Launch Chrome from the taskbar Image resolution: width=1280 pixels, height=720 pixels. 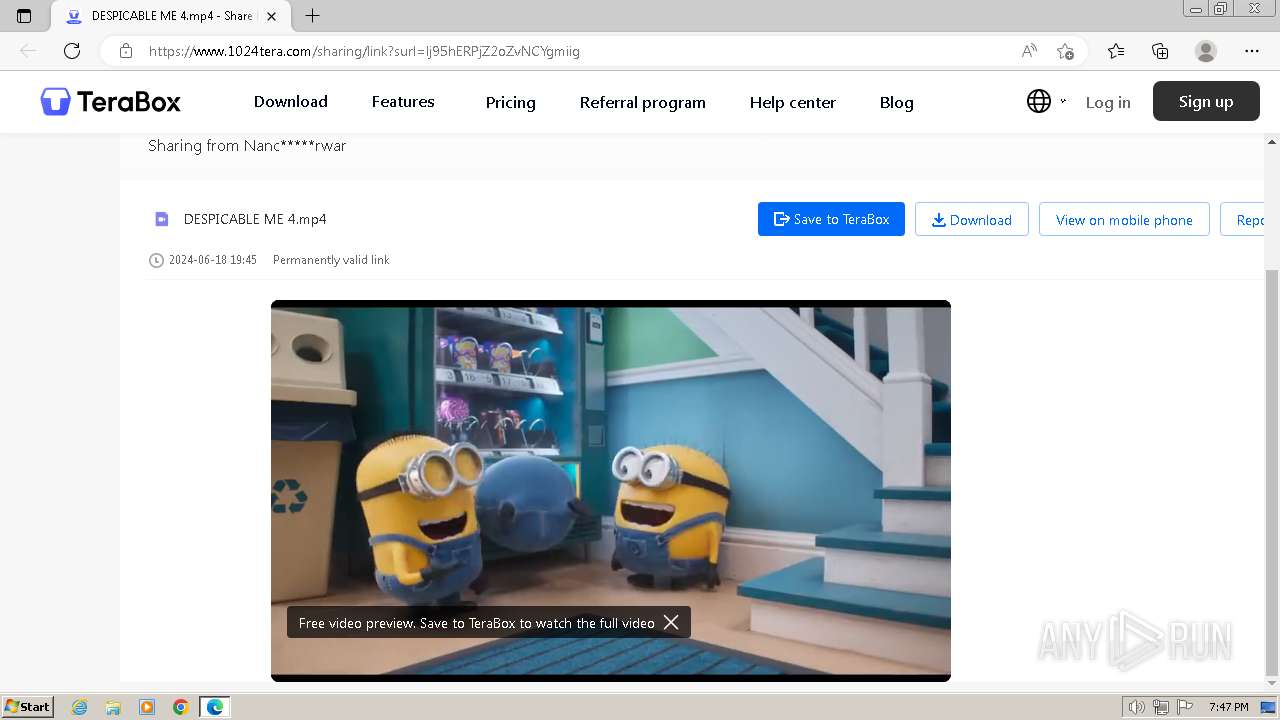[x=181, y=707]
